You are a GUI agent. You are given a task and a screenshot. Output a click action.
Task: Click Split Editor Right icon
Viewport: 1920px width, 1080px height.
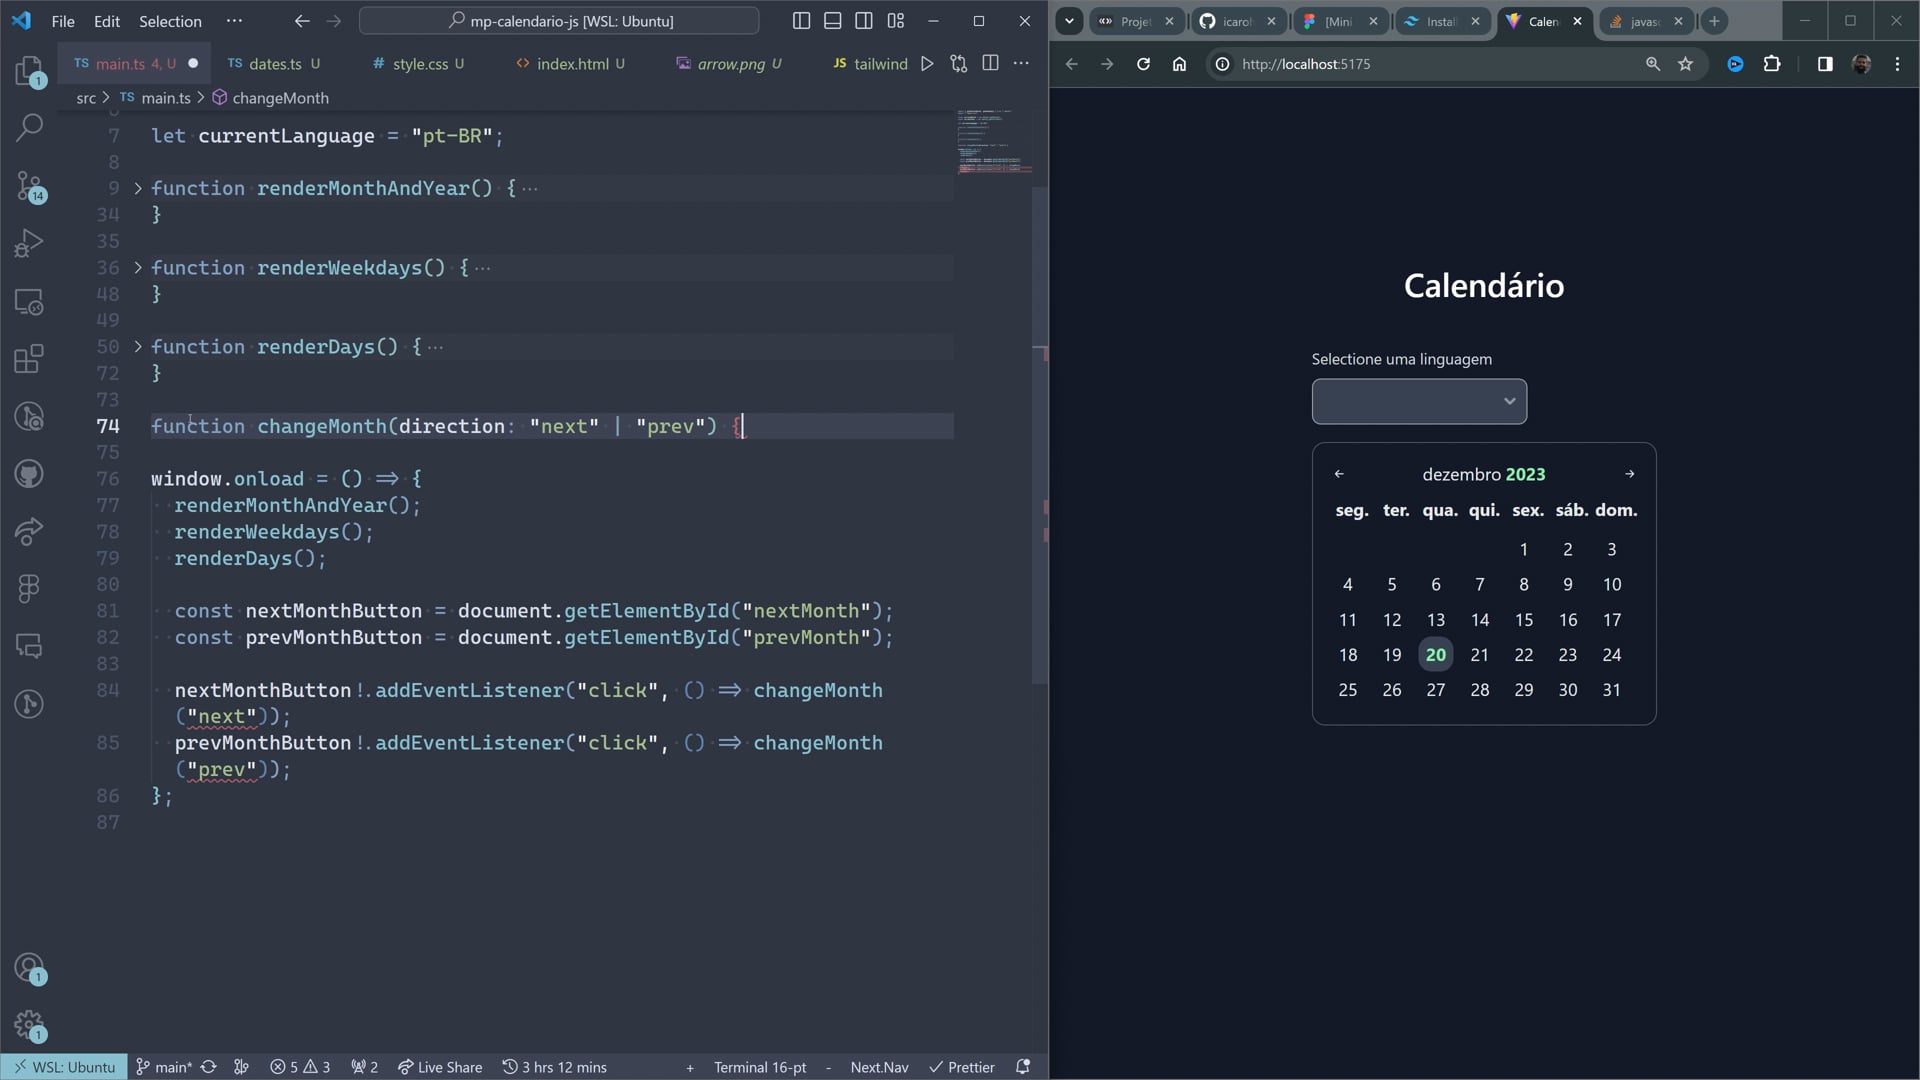(x=990, y=63)
